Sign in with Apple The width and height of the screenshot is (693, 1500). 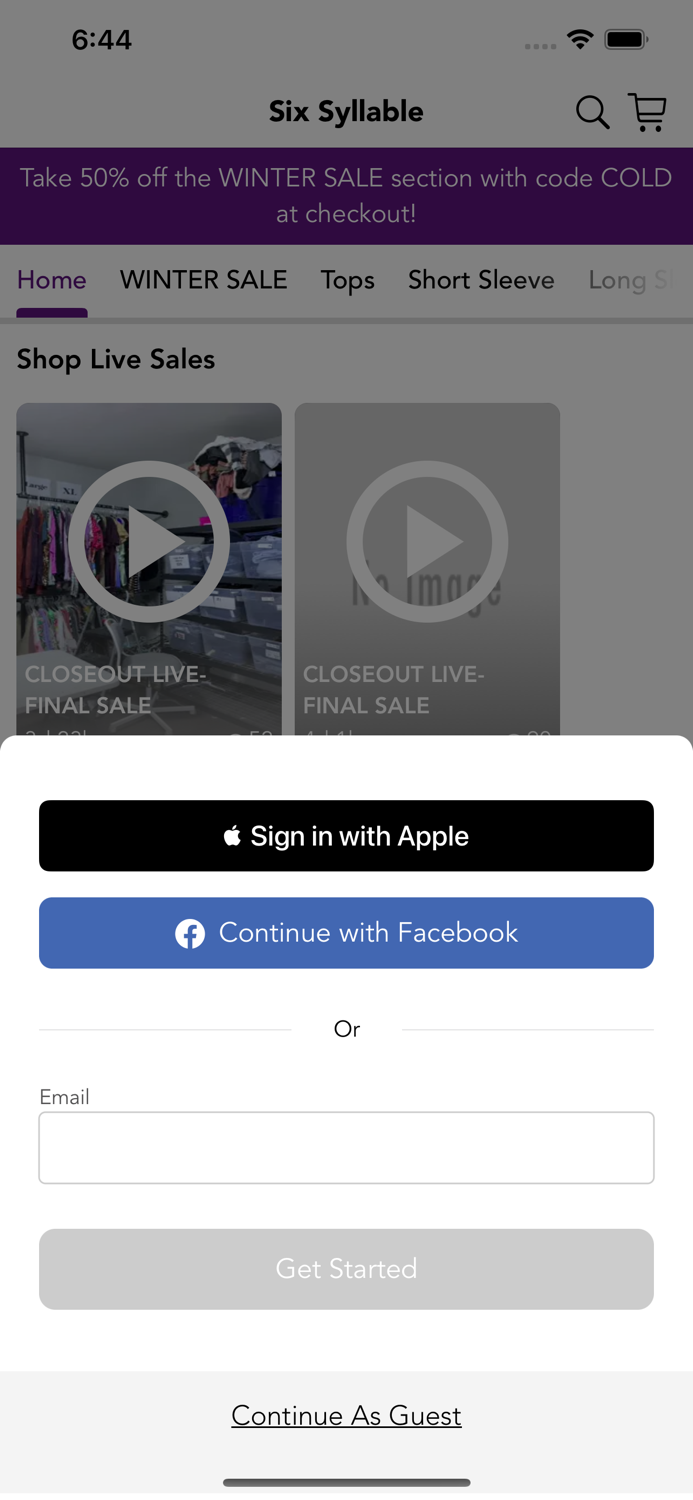tap(346, 836)
